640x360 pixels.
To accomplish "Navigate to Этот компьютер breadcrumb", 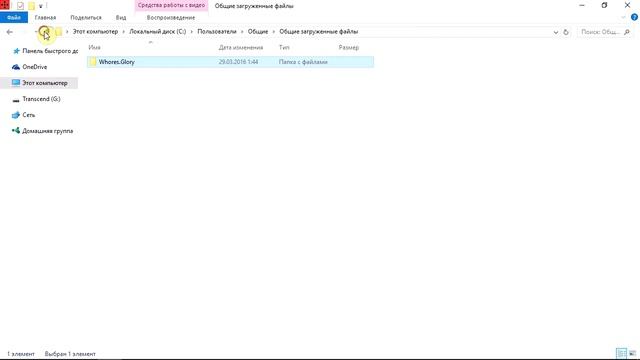I will (x=95, y=31).
